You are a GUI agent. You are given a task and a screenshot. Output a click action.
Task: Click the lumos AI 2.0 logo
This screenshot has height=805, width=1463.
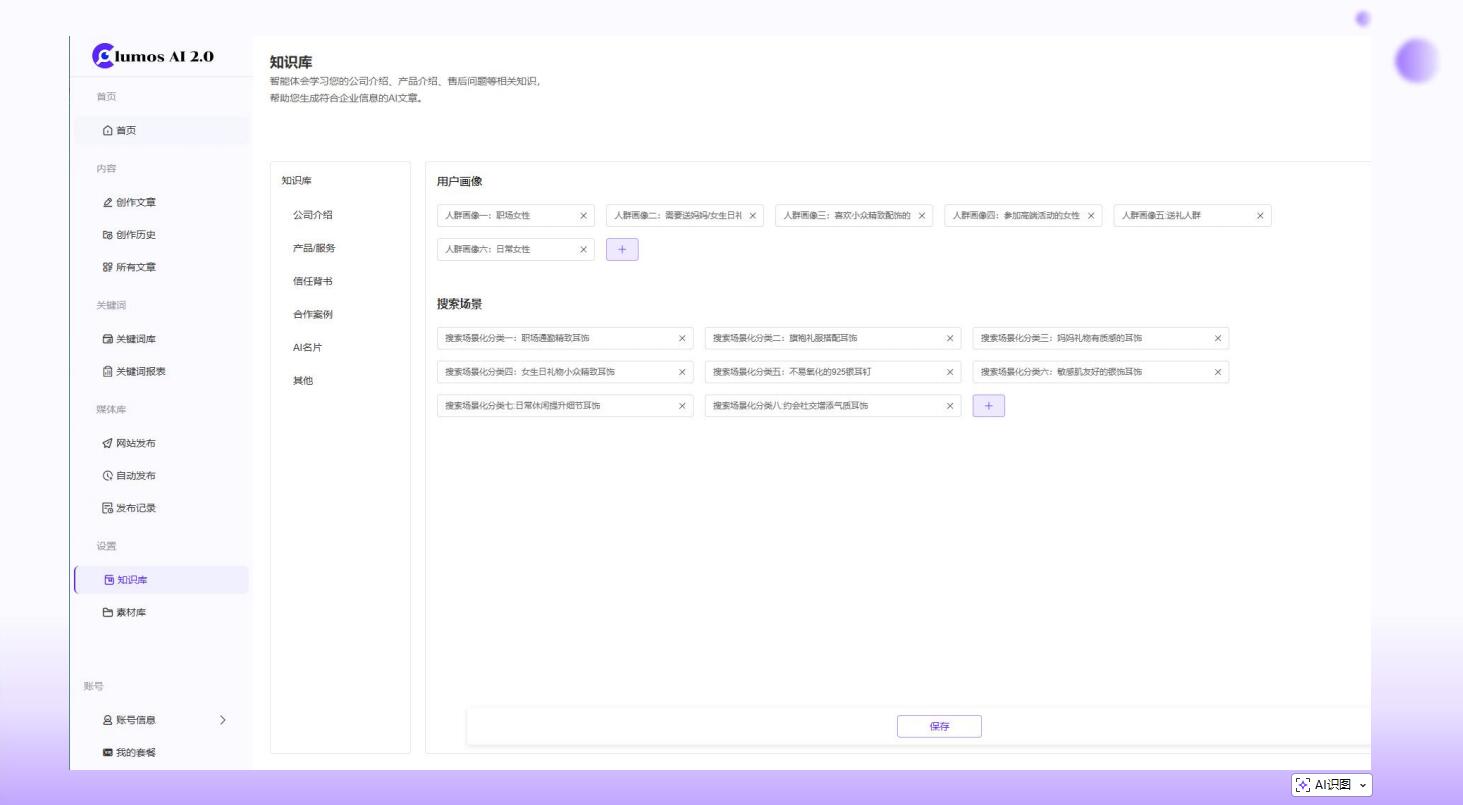click(x=153, y=56)
